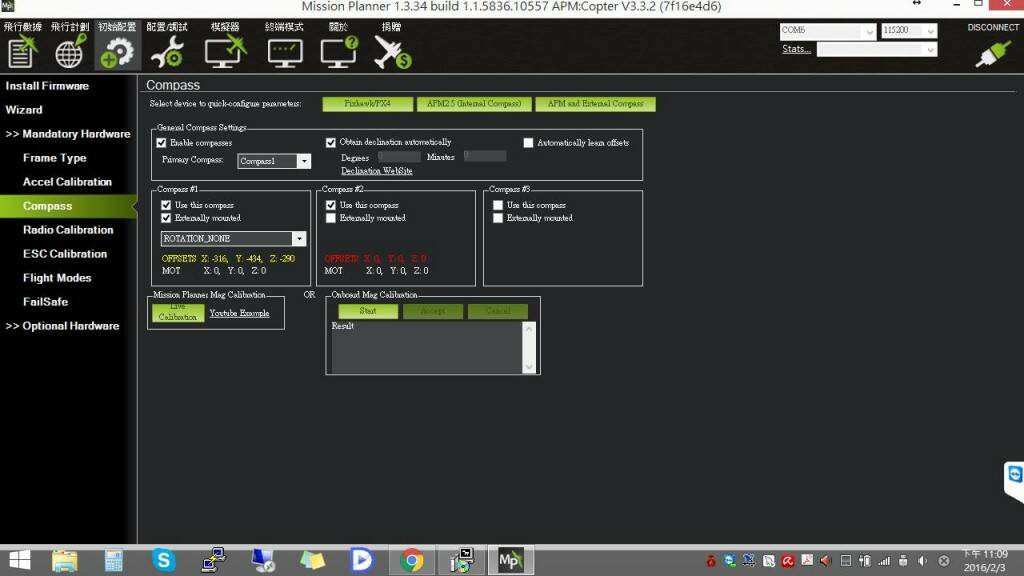Enable Compass #2 Externally mounted
Image resolution: width=1024 pixels, height=576 pixels.
(330, 218)
